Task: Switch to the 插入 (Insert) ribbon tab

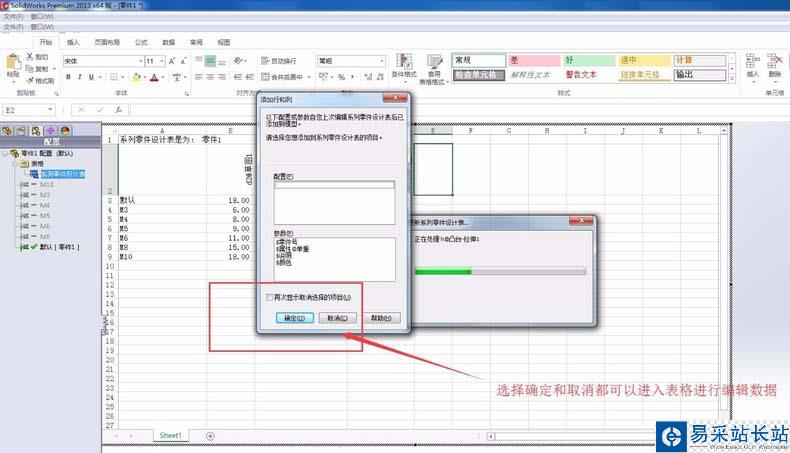Action: tap(74, 42)
